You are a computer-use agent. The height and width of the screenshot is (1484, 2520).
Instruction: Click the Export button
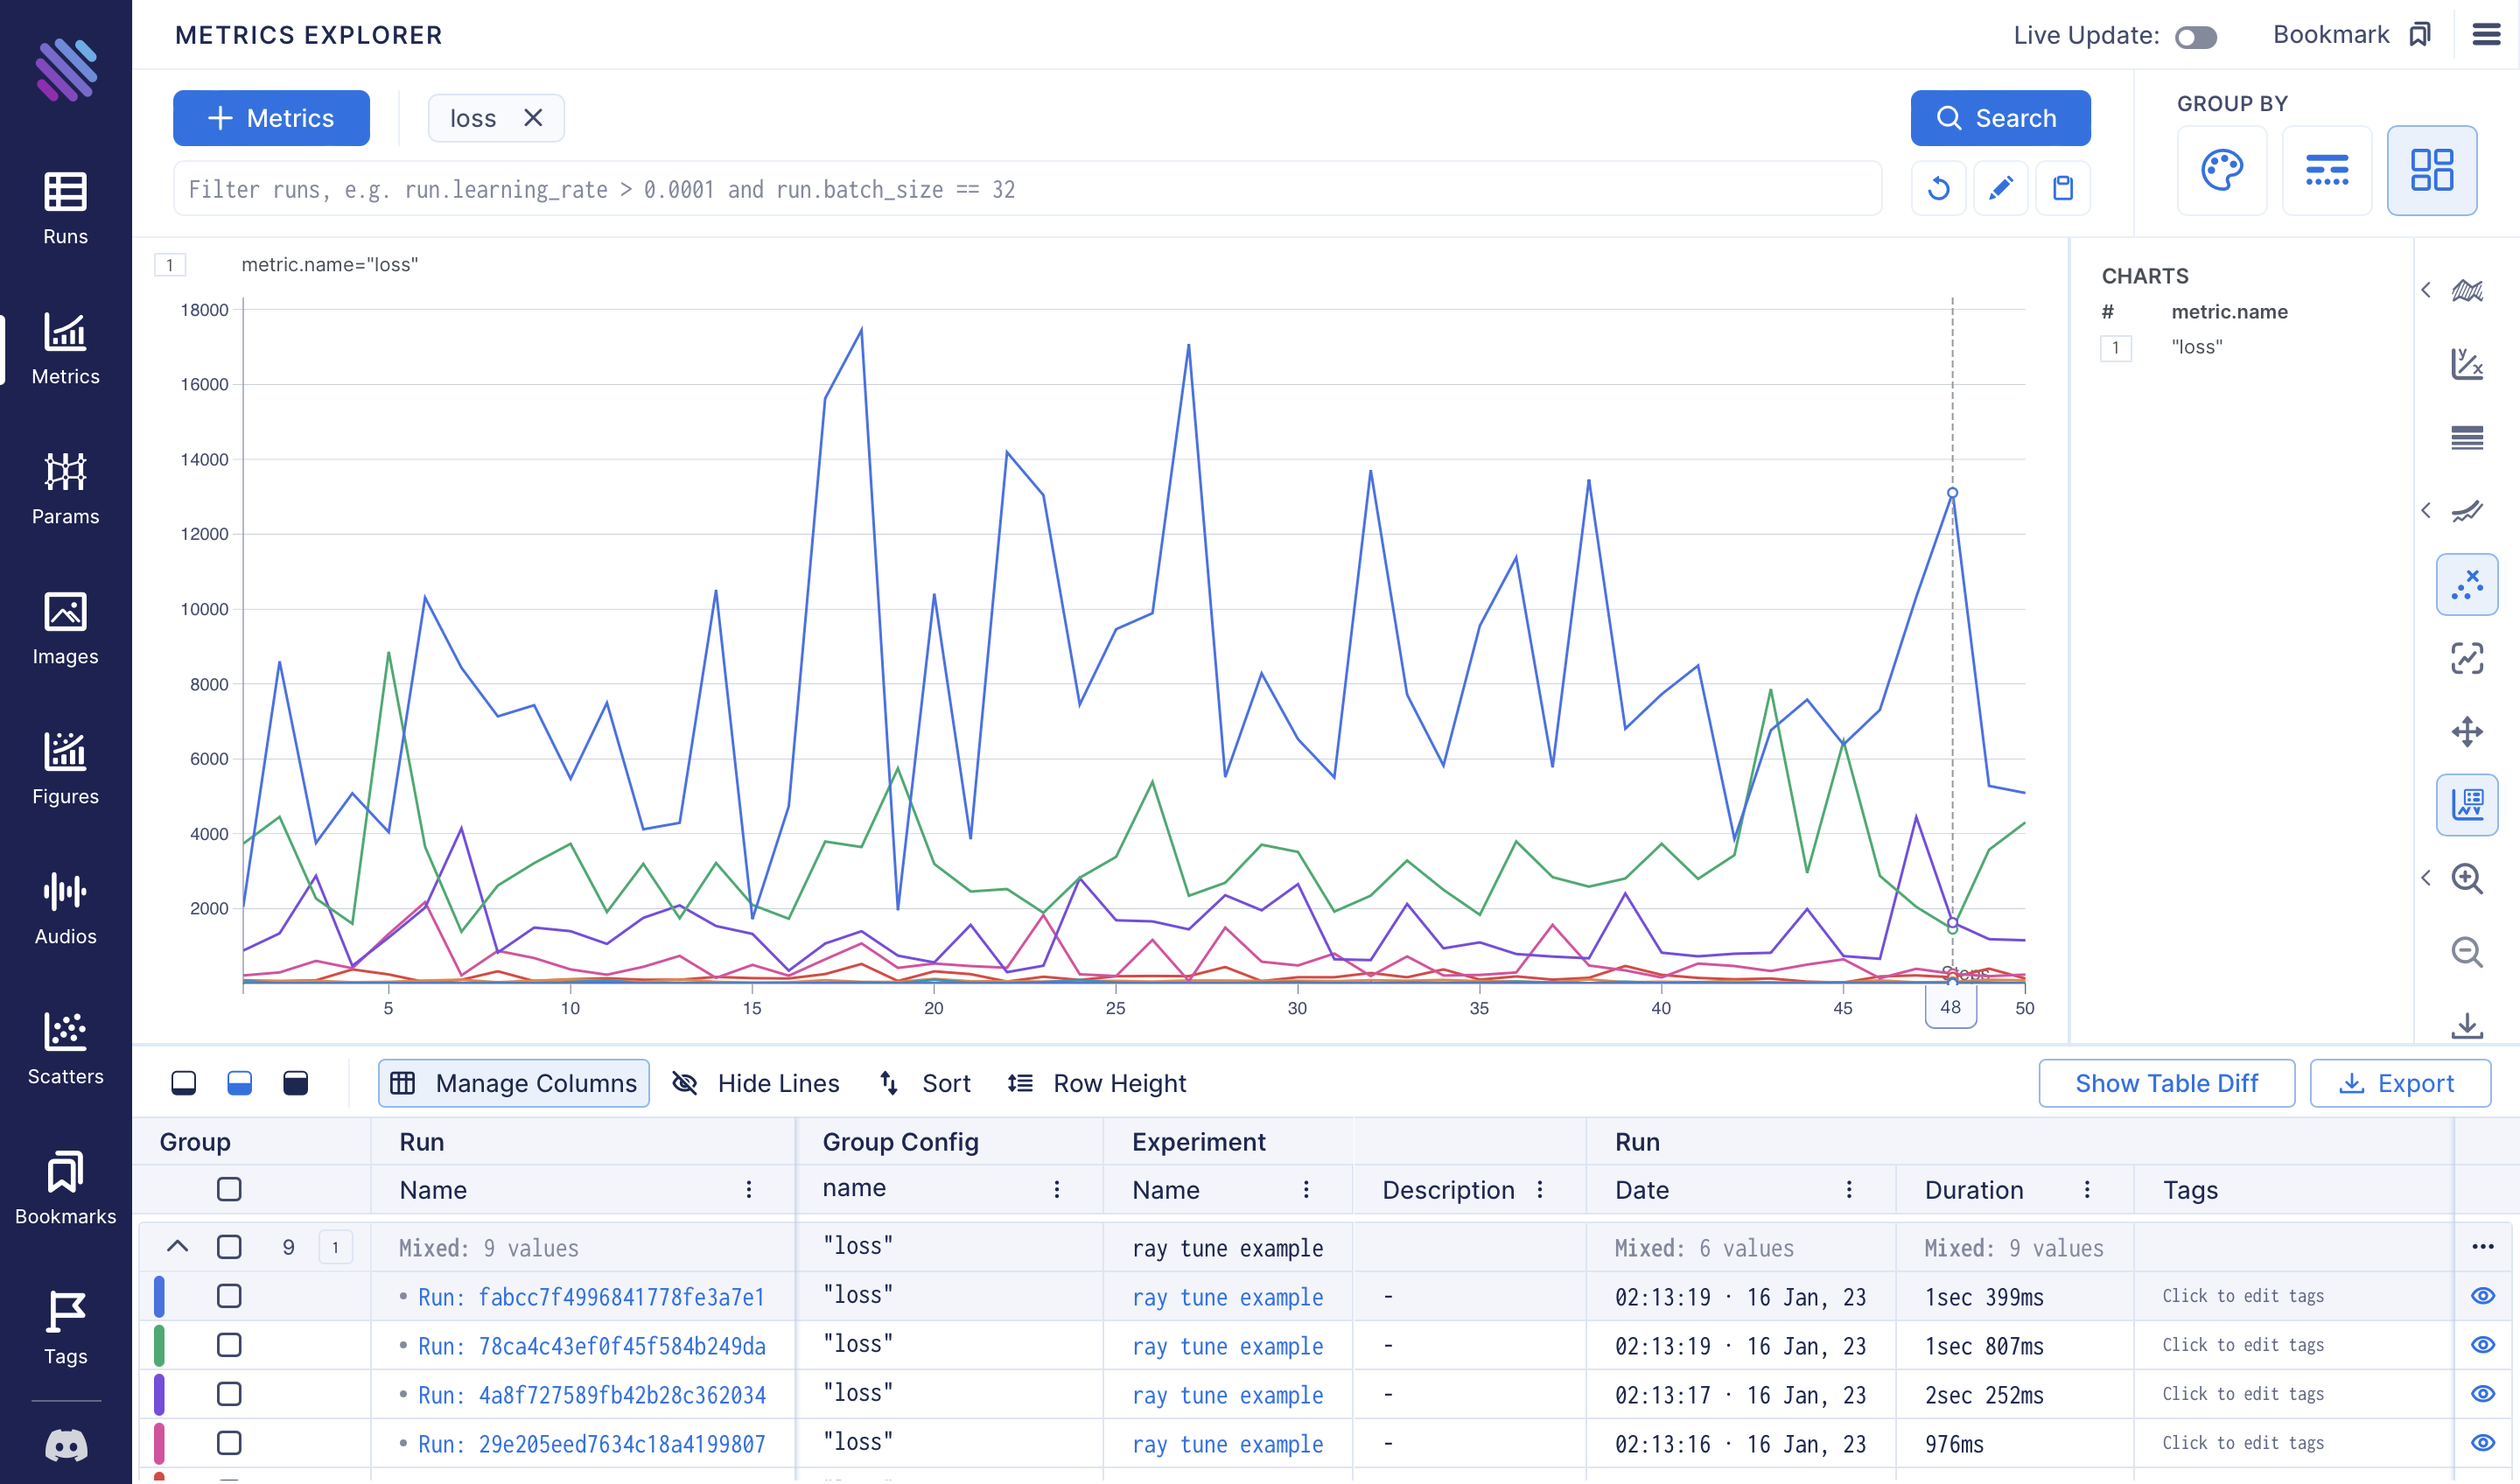coord(2393,1081)
